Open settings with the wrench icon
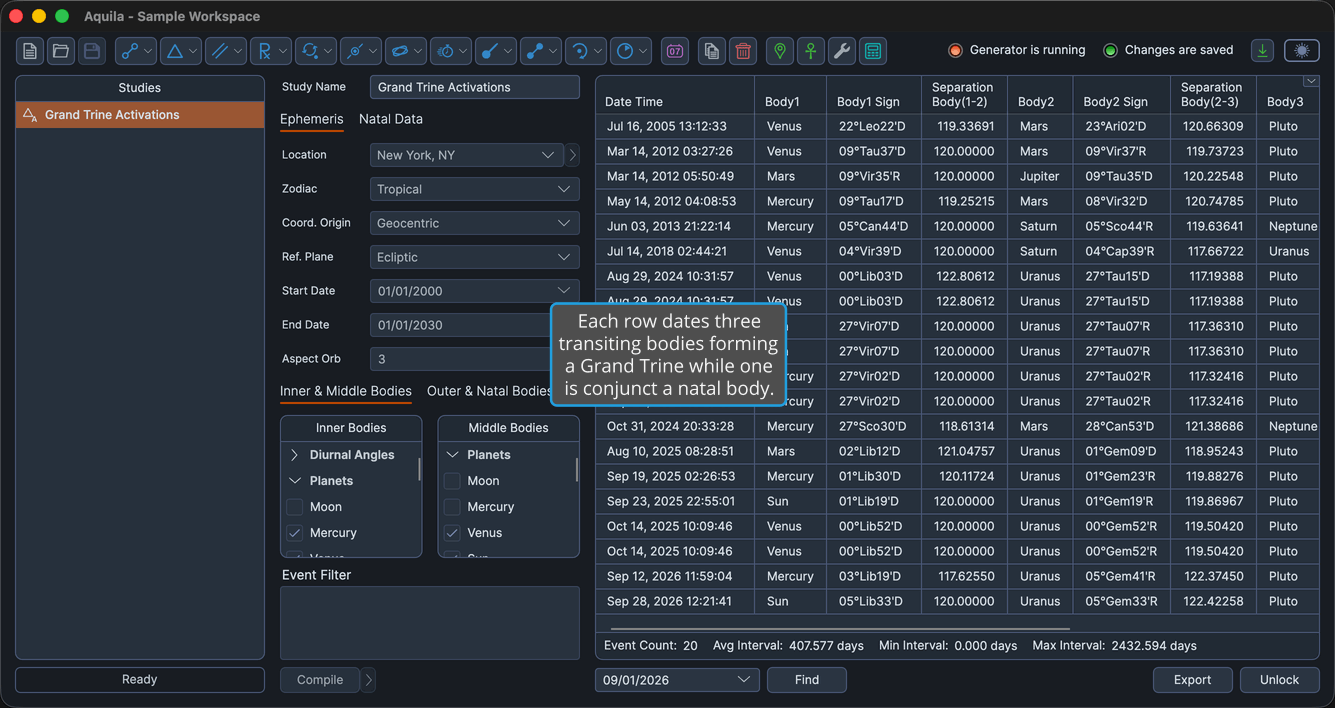 [x=842, y=51]
